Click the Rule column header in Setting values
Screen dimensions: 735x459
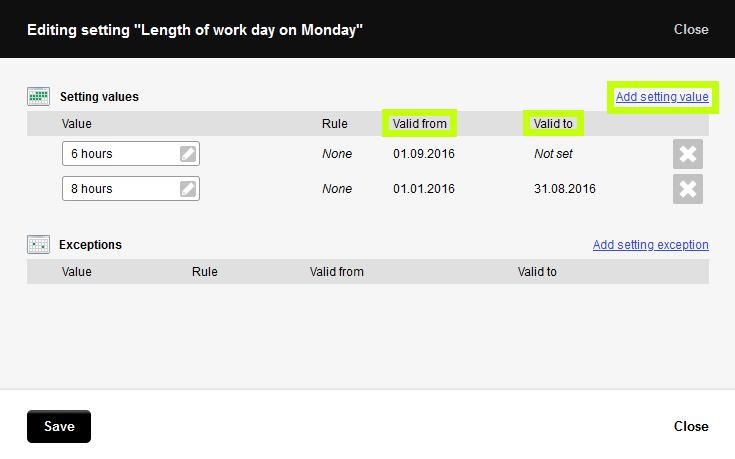334,124
